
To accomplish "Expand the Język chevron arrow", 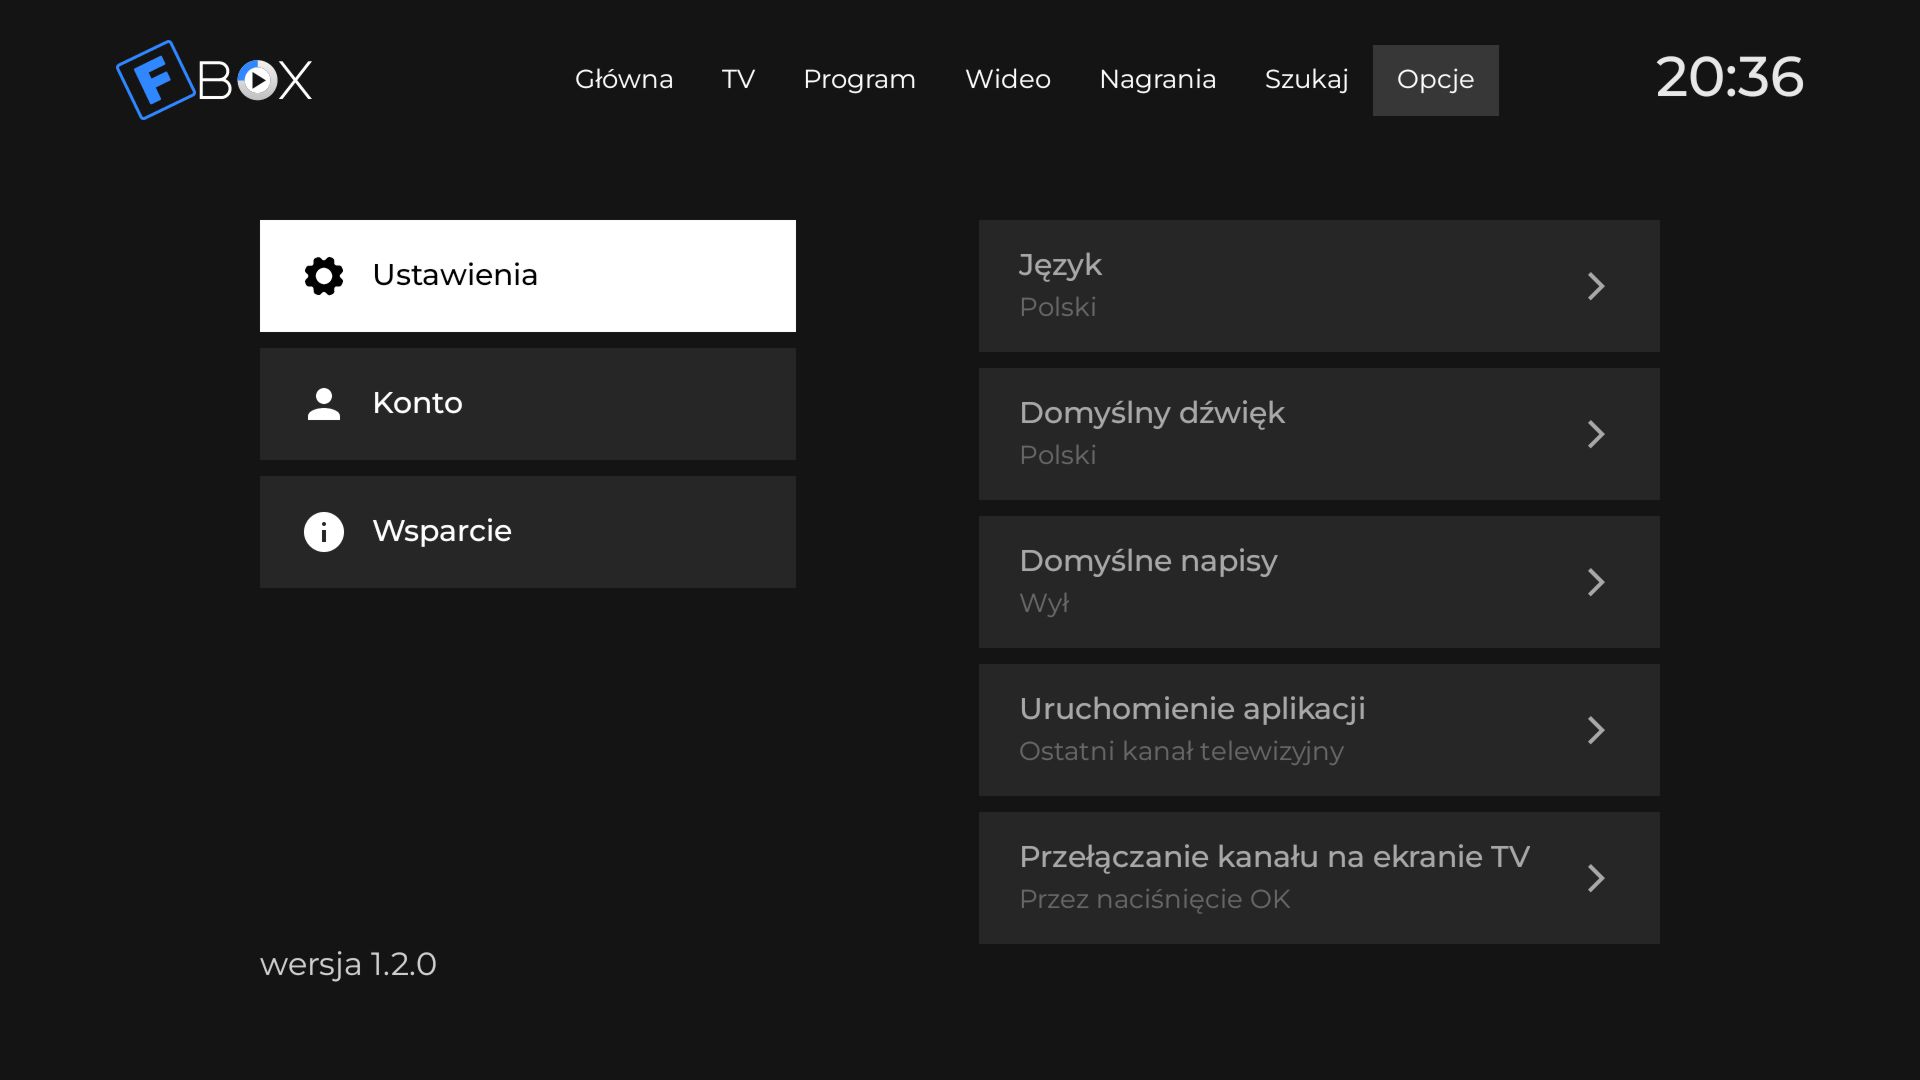I will 1596,286.
